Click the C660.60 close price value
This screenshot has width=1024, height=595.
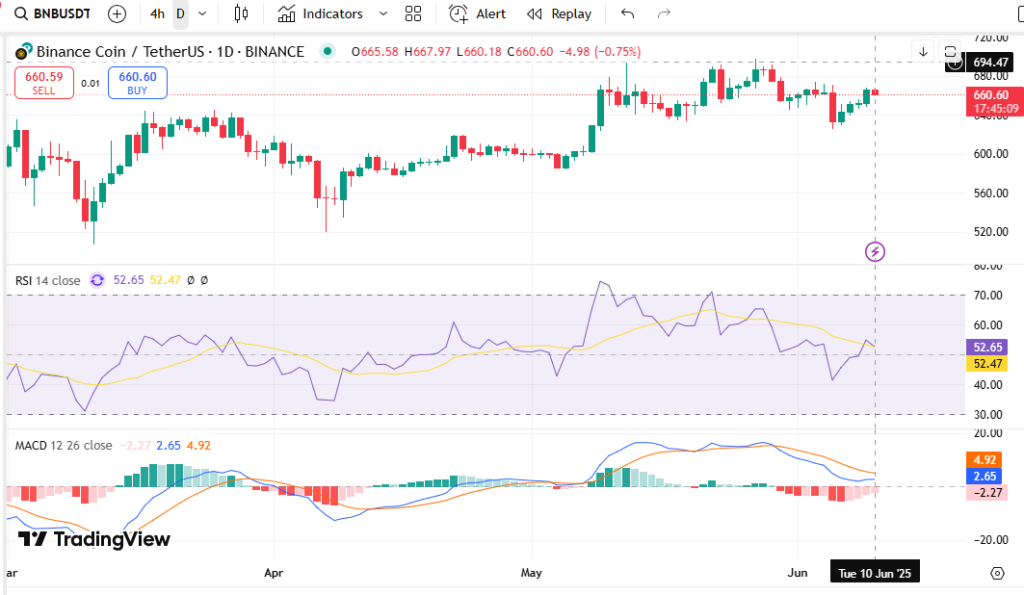point(530,52)
